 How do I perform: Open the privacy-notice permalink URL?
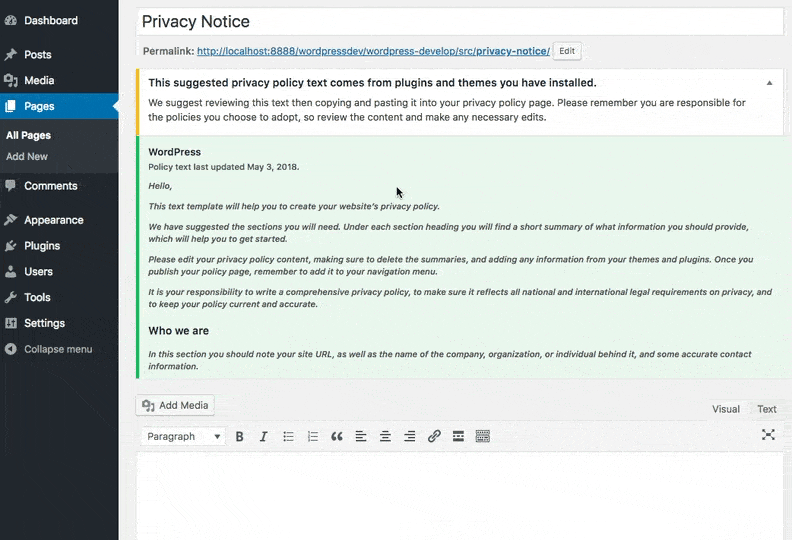coord(373,51)
